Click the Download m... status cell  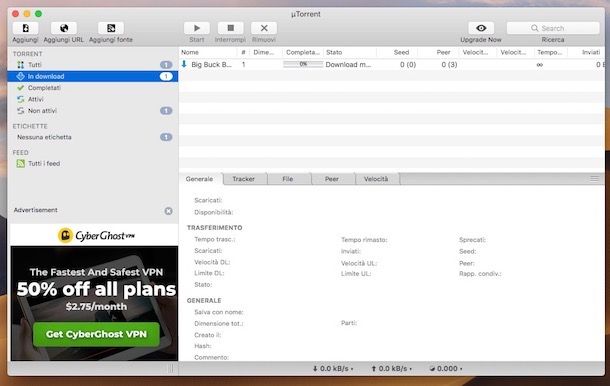point(349,65)
